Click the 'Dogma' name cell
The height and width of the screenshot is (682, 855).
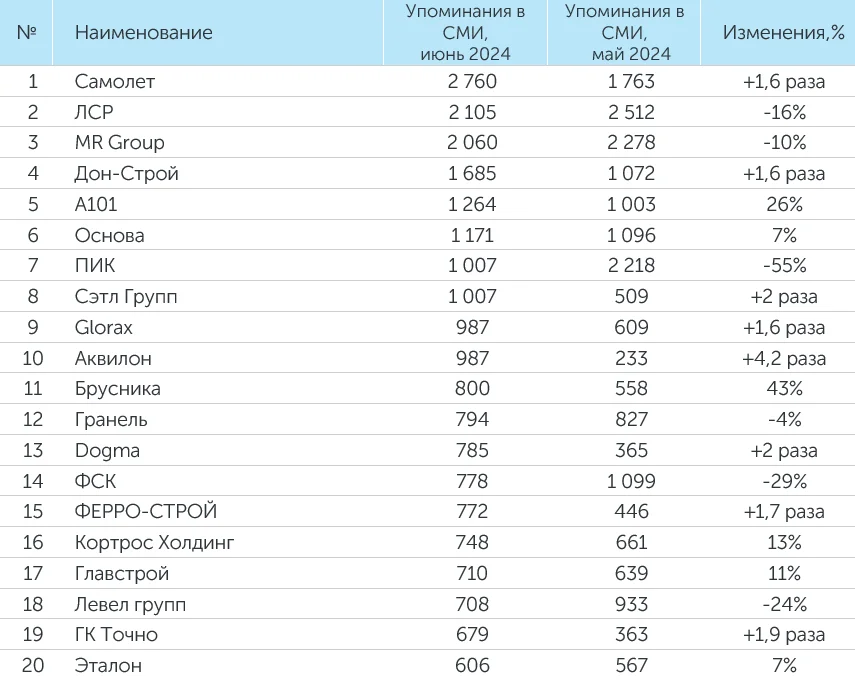107,450
